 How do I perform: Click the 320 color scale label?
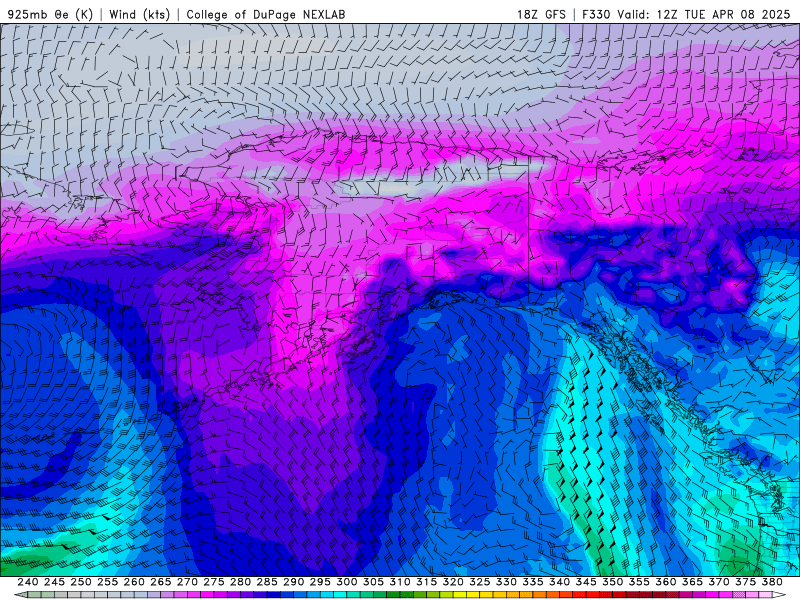(x=453, y=582)
